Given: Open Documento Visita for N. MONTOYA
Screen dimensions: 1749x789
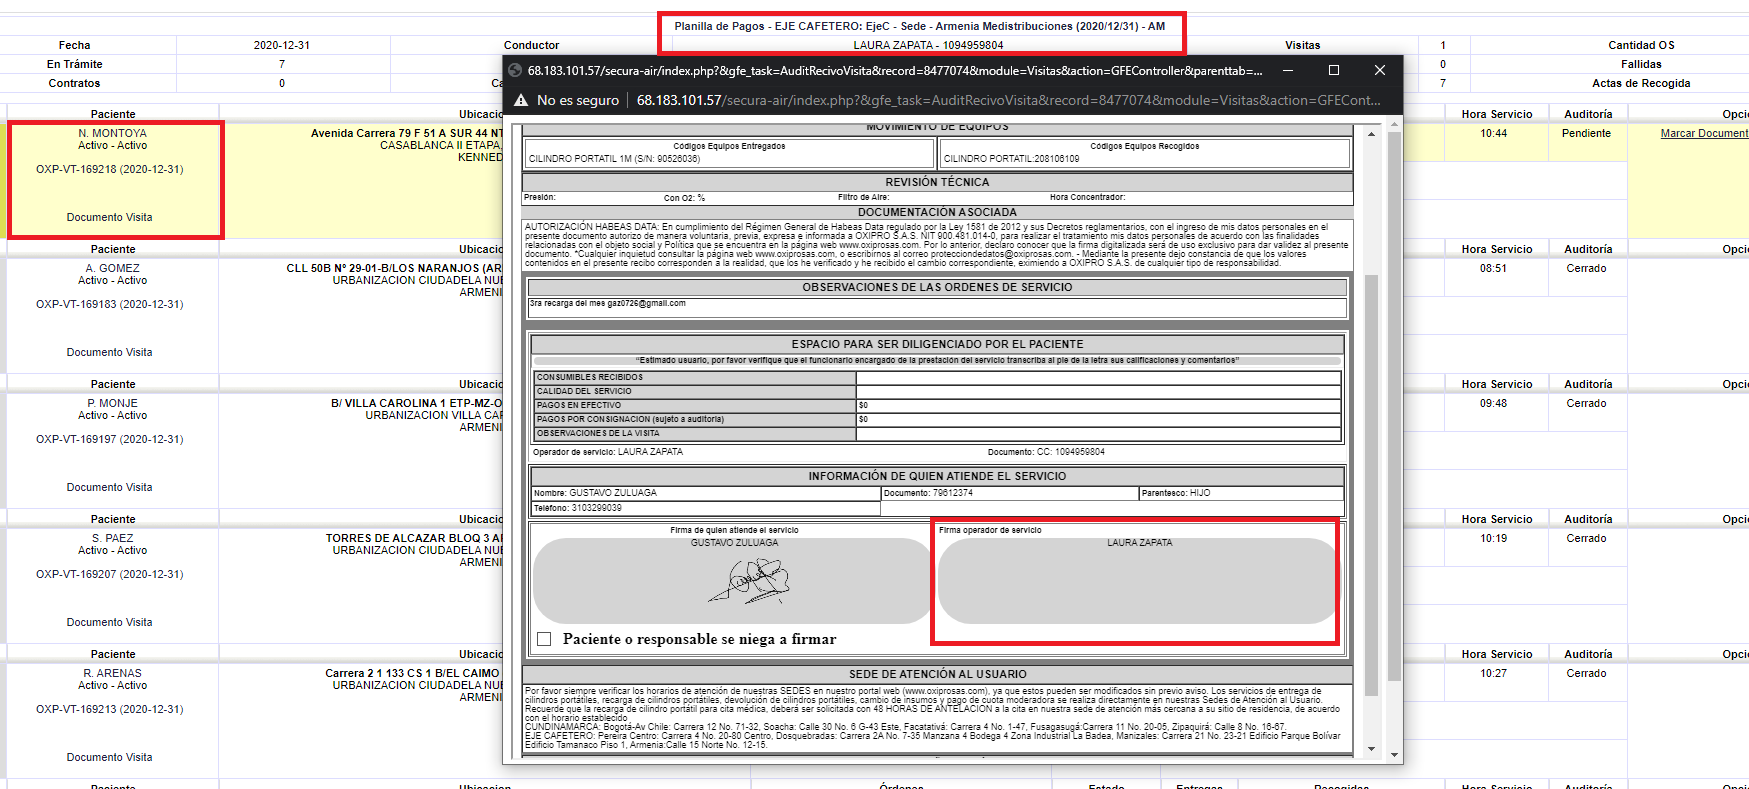Looking at the screenshot, I should click(x=110, y=217).
